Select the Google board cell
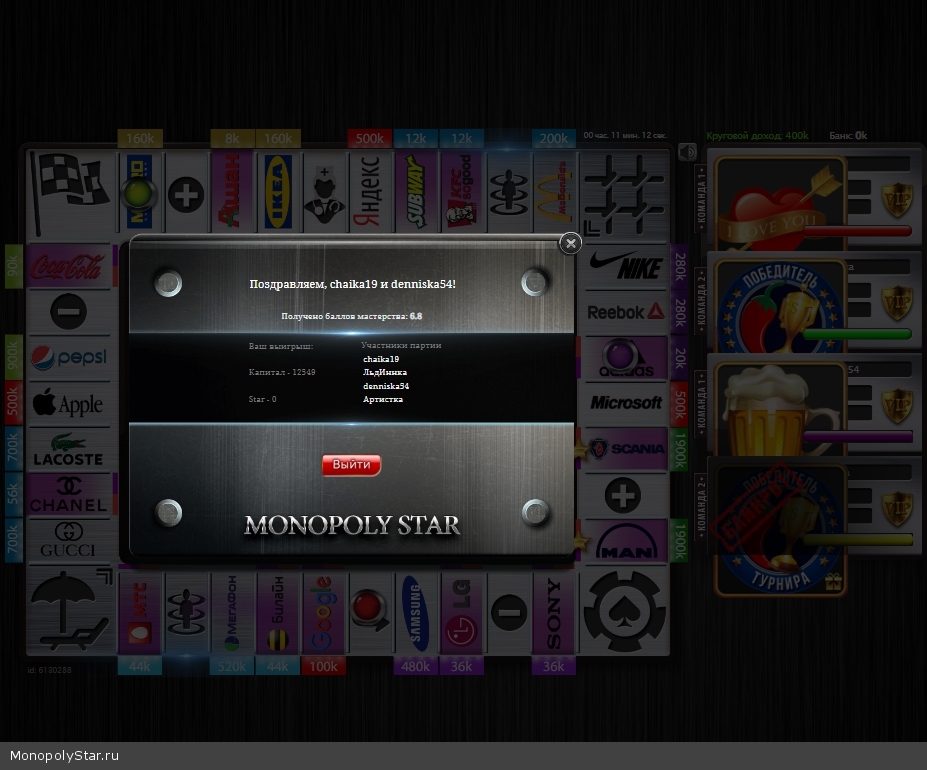Viewport: 927px width, 770px height. [324, 613]
